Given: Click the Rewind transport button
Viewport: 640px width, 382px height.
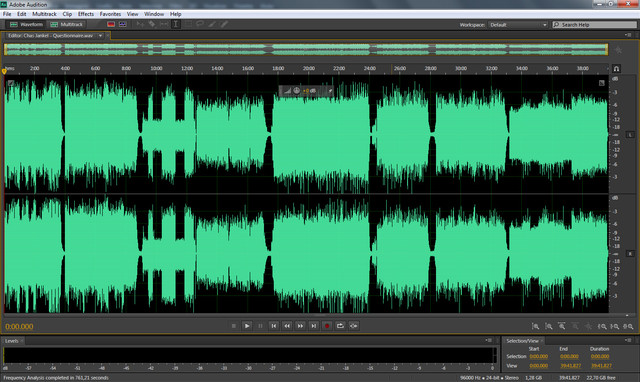Looking at the screenshot, I should [287, 326].
